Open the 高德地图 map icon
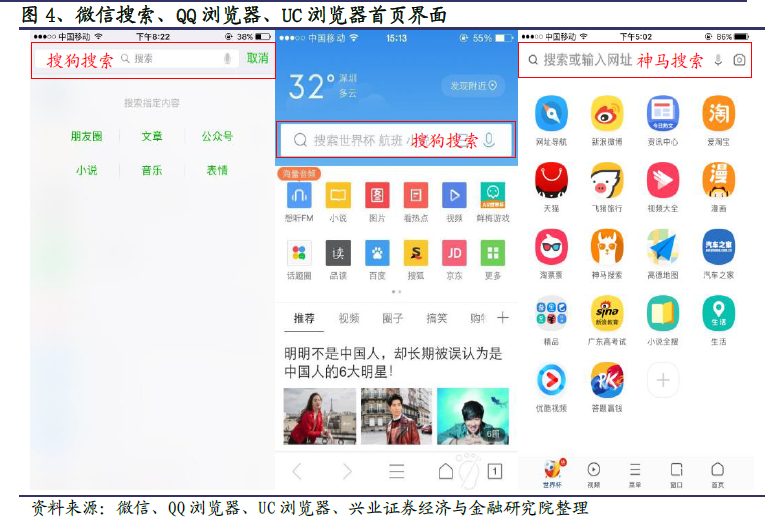 [x=662, y=247]
